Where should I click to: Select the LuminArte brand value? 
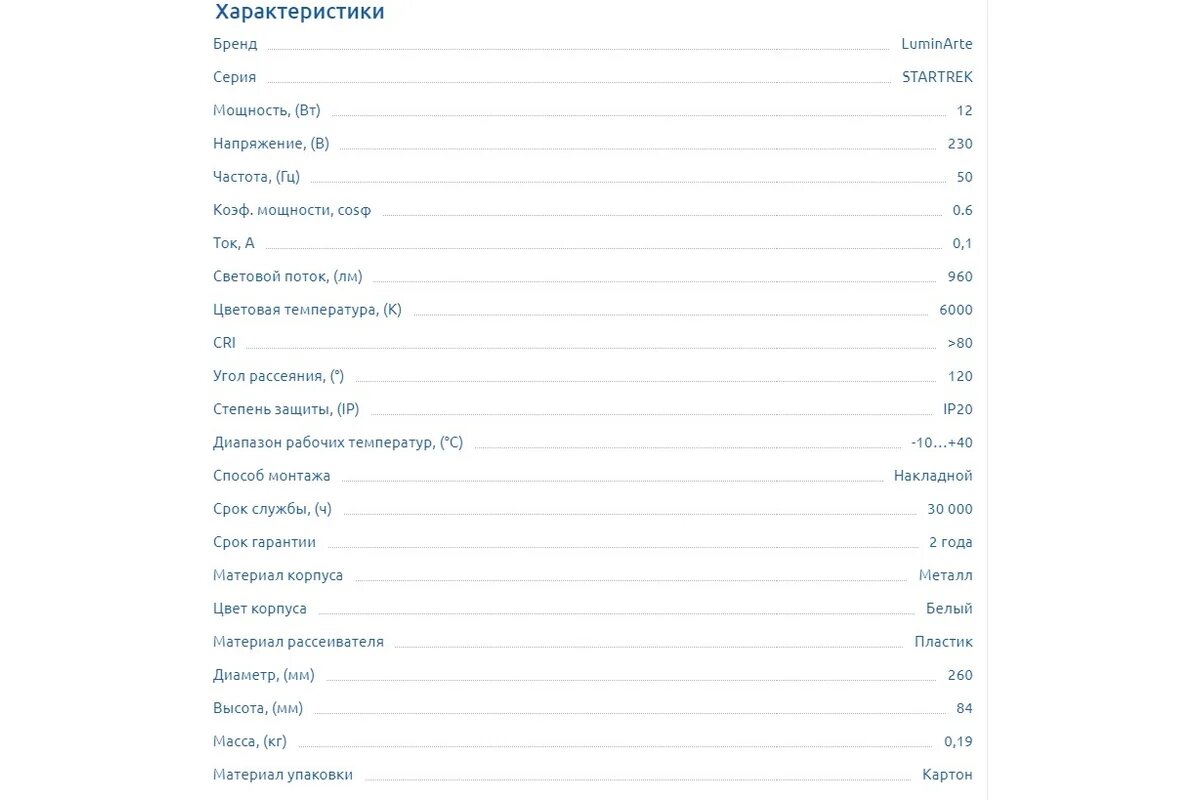click(936, 44)
